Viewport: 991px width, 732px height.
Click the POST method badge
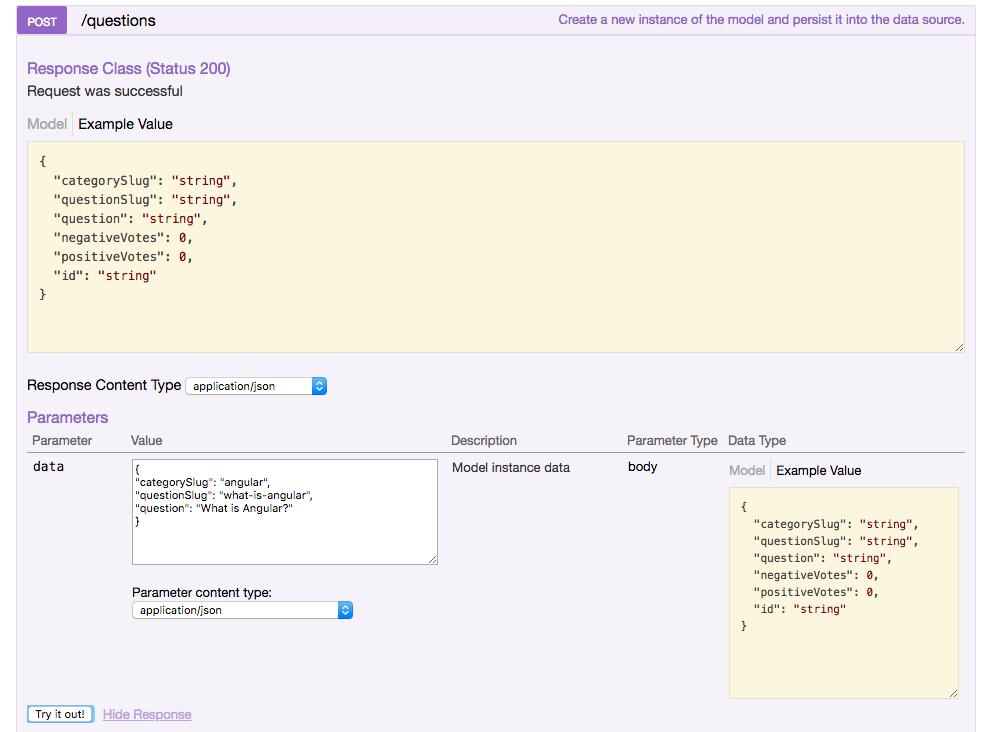tap(42, 21)
